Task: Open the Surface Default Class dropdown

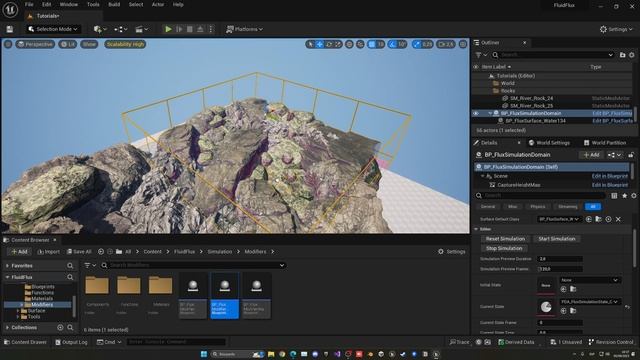Action: (x=559, y=219)
